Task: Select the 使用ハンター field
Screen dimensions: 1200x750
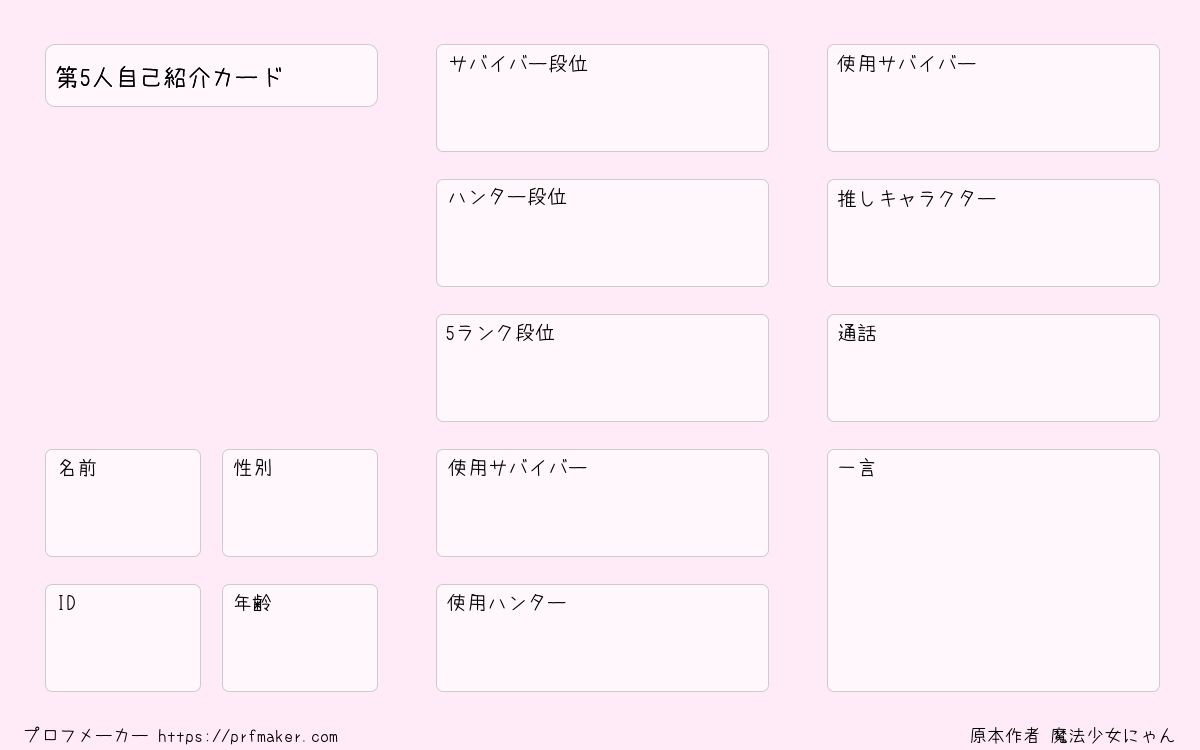Action: click(602, 638)
